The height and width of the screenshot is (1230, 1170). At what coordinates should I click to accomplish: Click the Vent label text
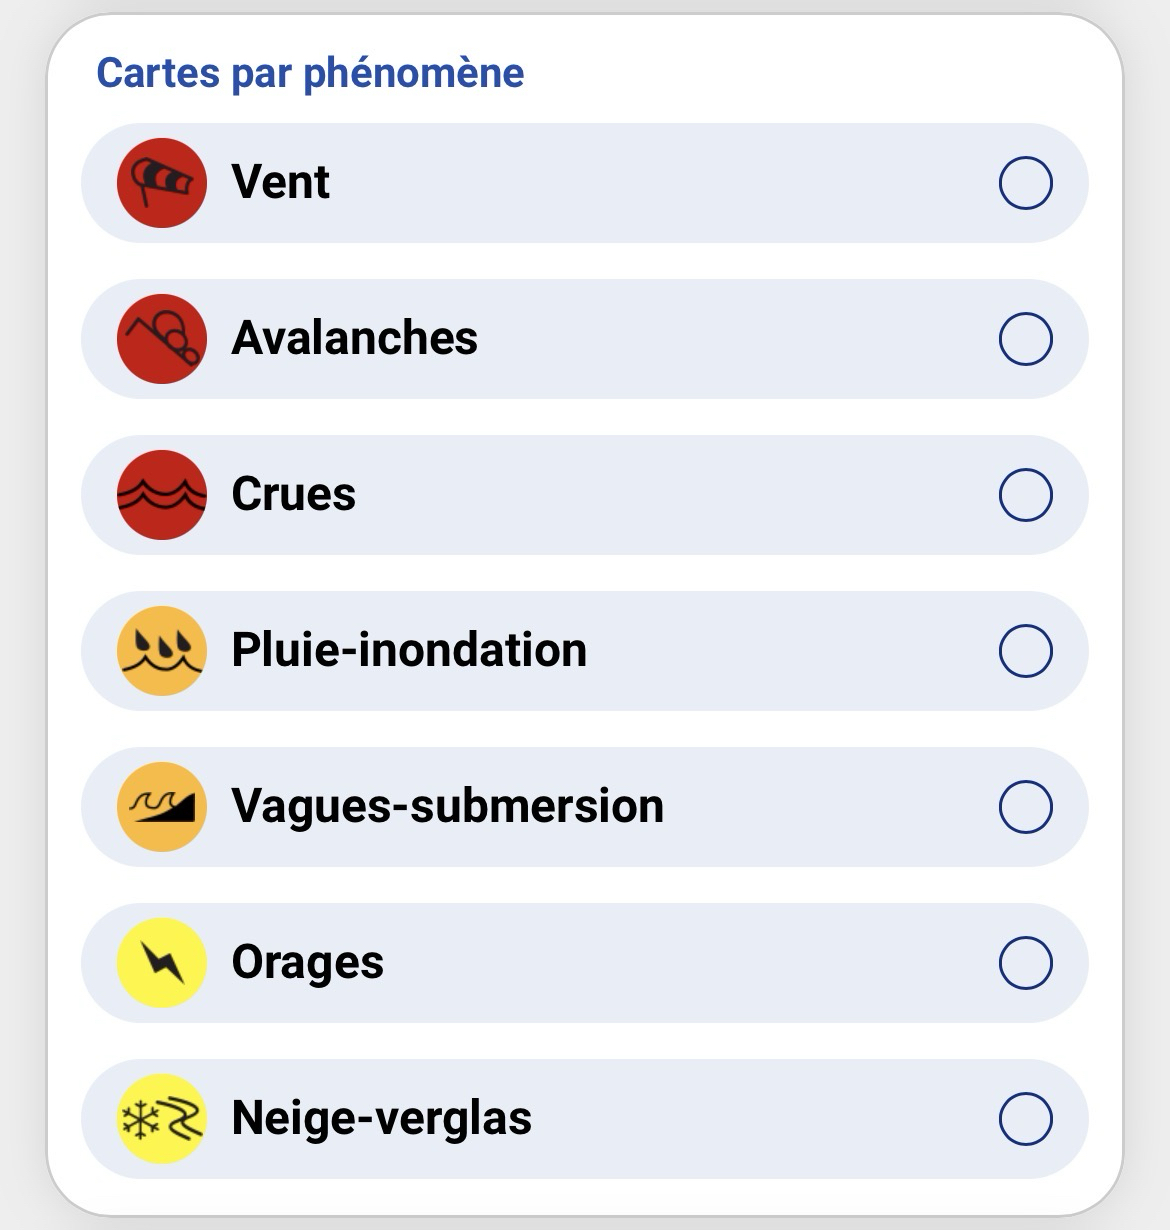280,182
